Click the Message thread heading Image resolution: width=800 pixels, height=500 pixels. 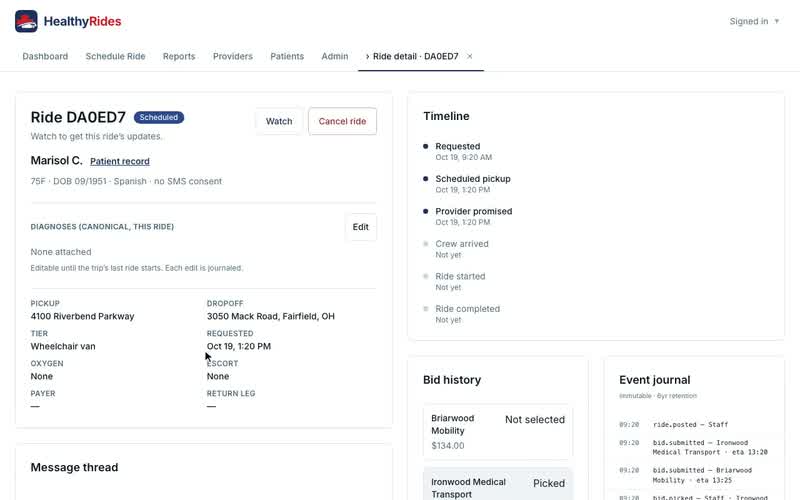(74, 467)
